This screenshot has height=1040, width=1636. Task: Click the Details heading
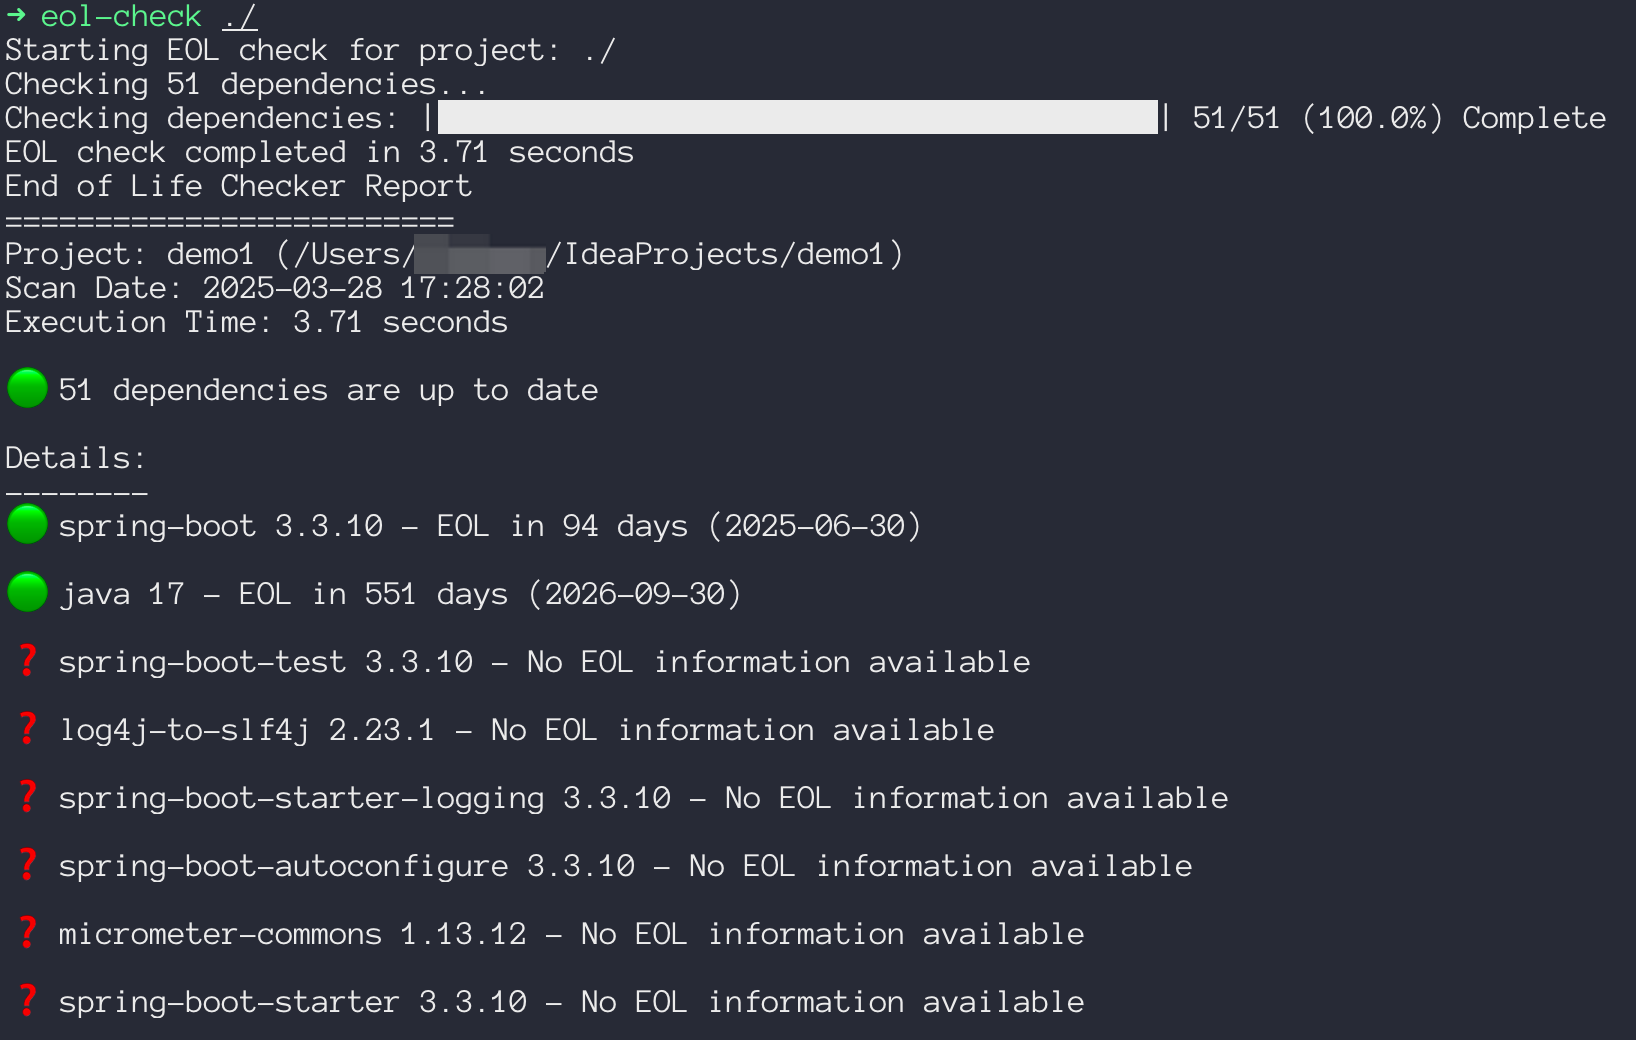[x=75, y=458]
